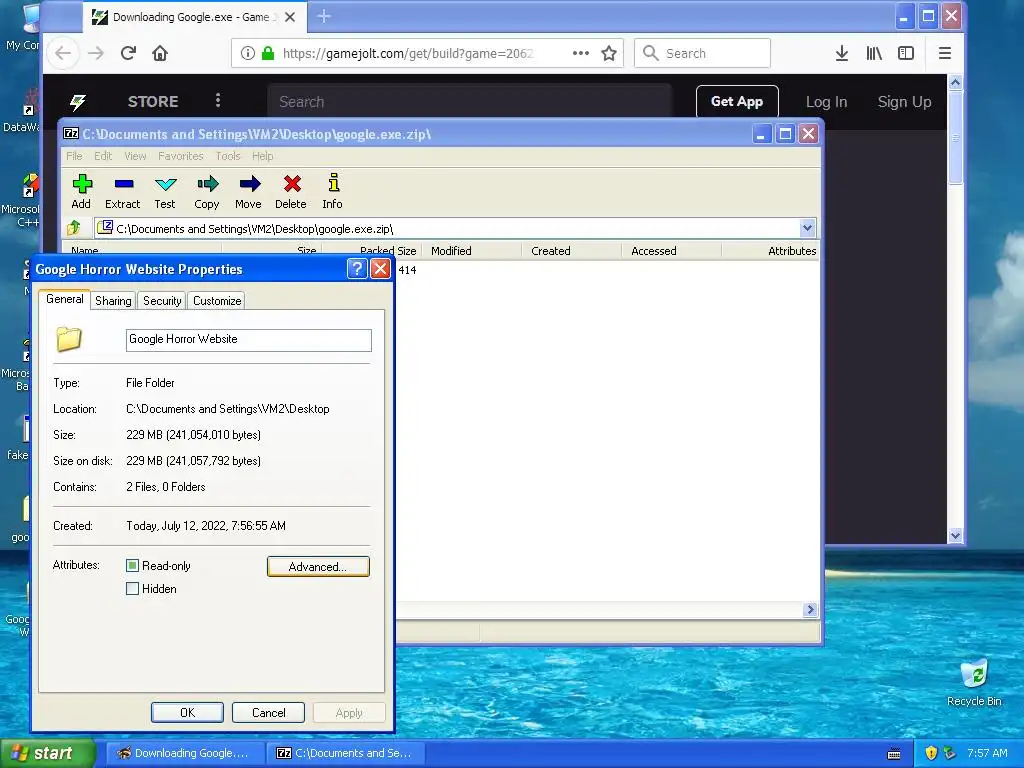Viewport: 1024px width, 768px height.
Task: Click the help question mark in Properties dialog
Action: point(357,268)
